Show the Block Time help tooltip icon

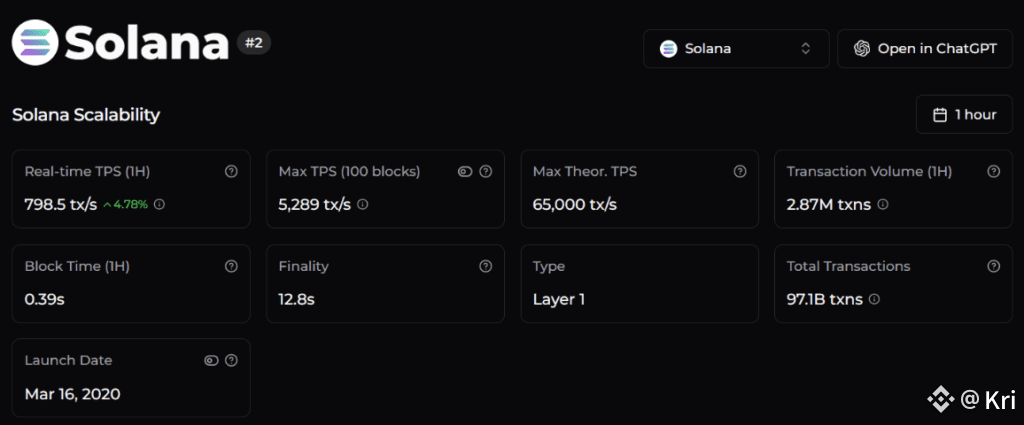pos(231,267)
